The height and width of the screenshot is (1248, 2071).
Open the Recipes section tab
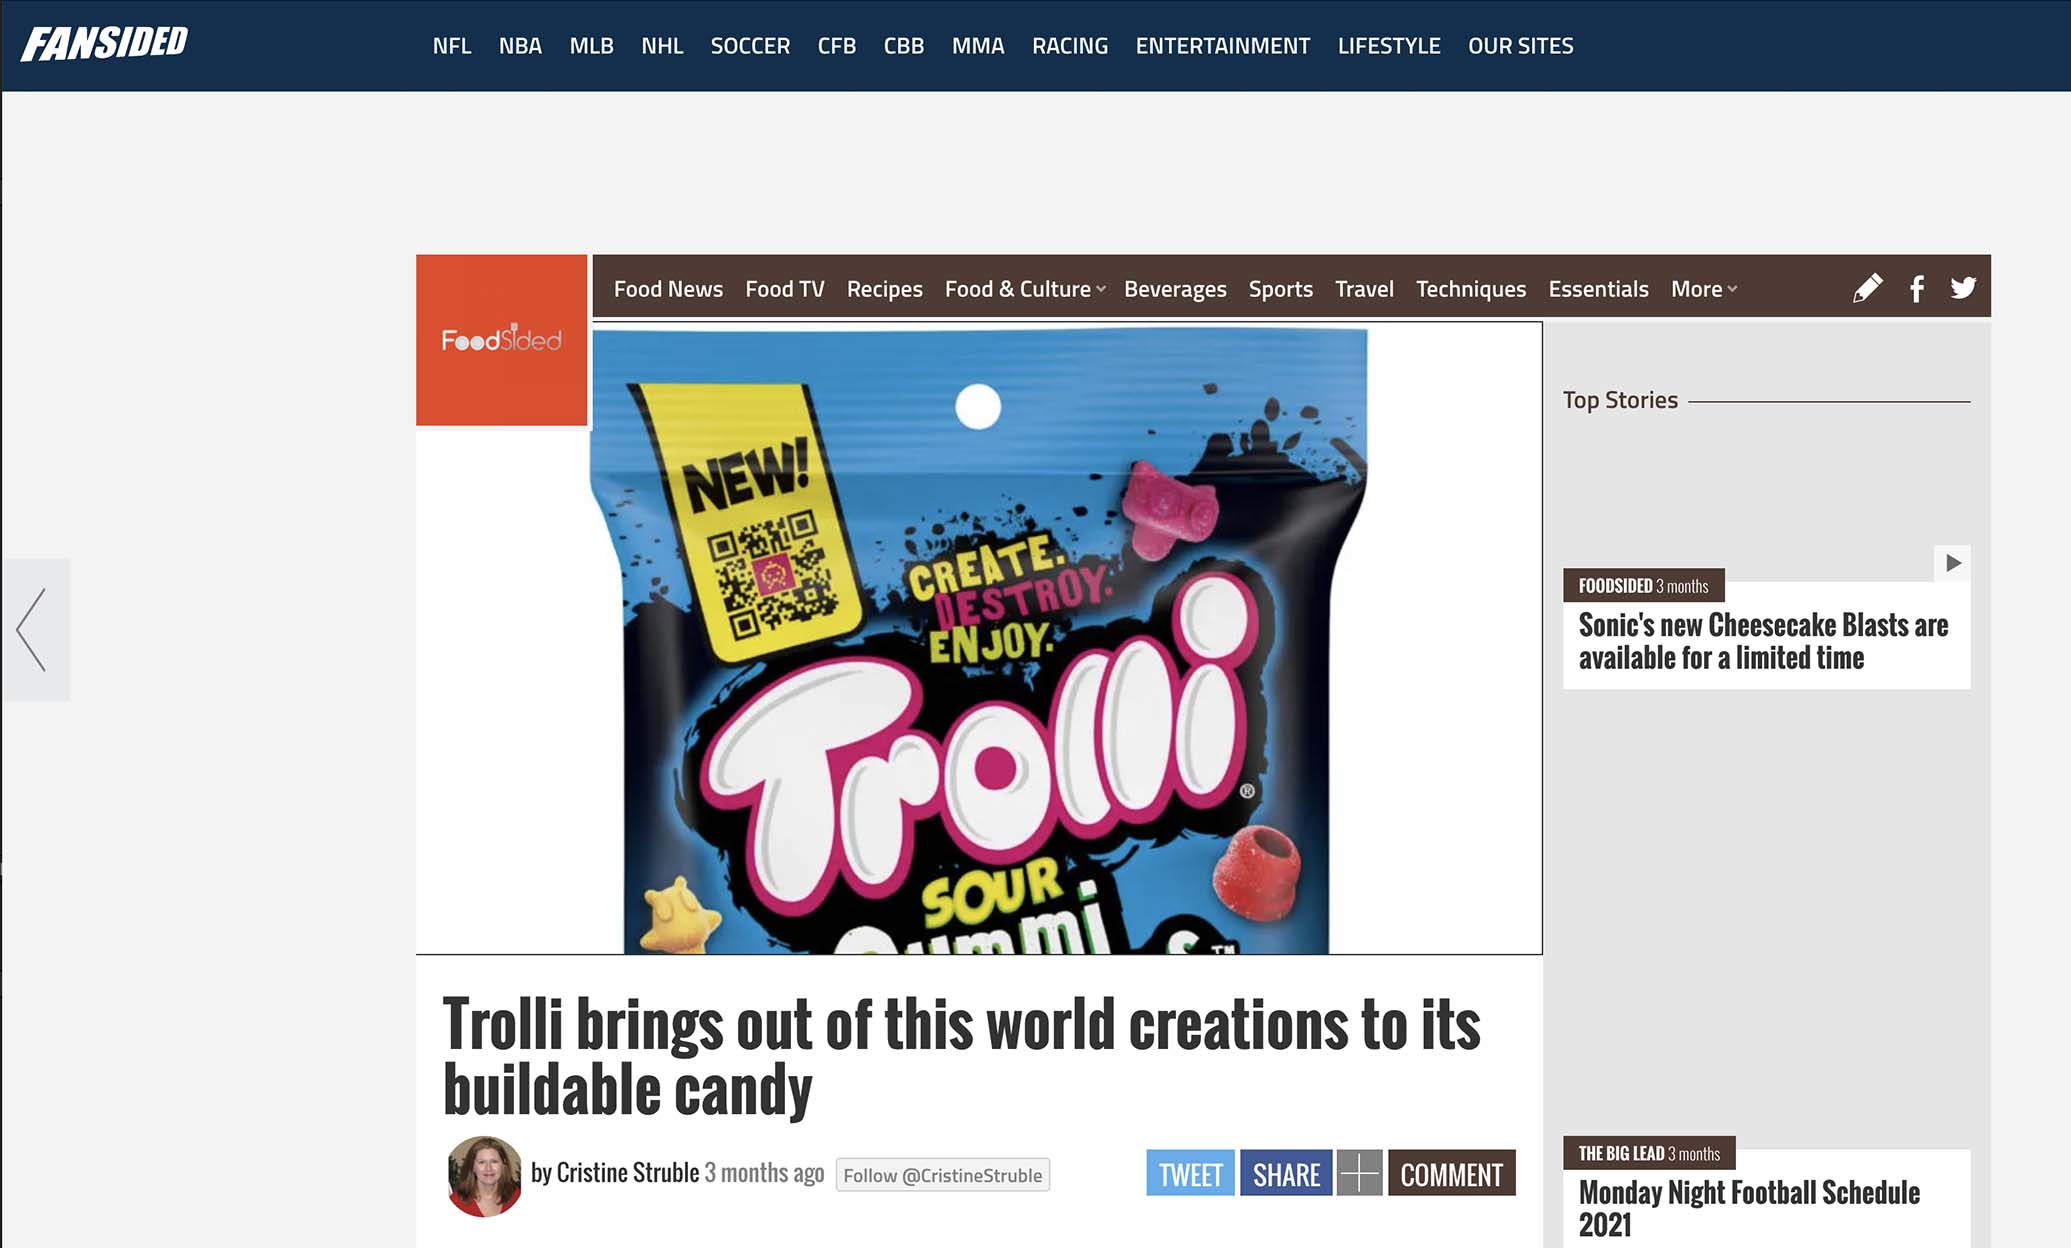(884, 289)
